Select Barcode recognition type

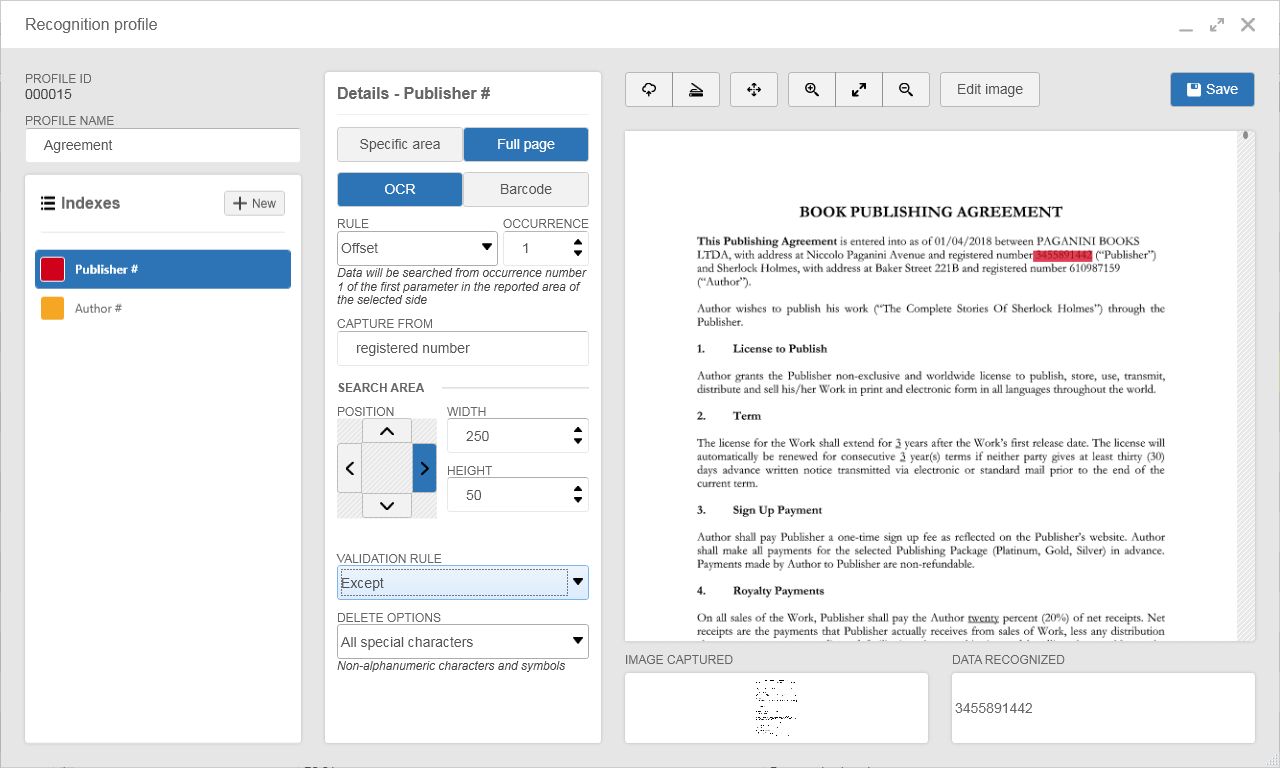526,189
